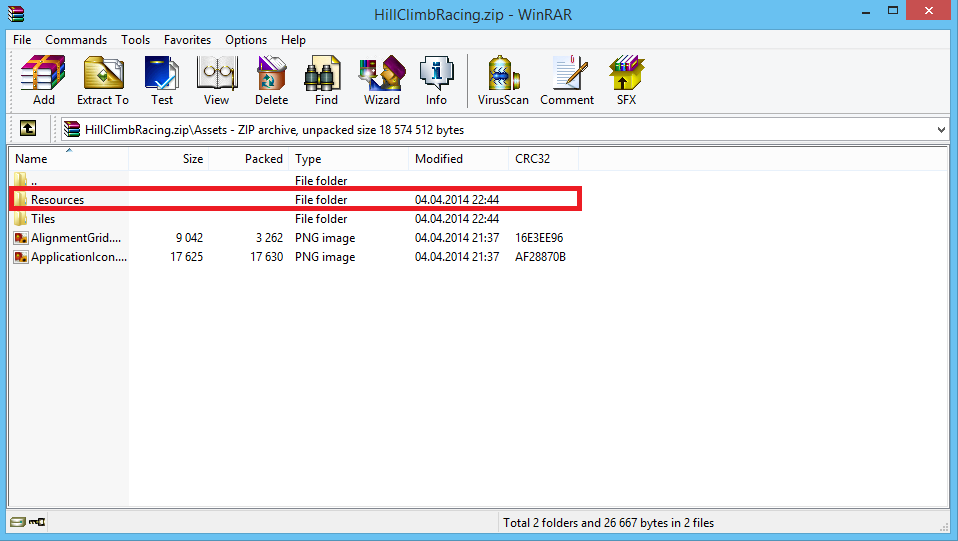
Task: Click the packed value '17 630'
Action: tap(266, 257)
